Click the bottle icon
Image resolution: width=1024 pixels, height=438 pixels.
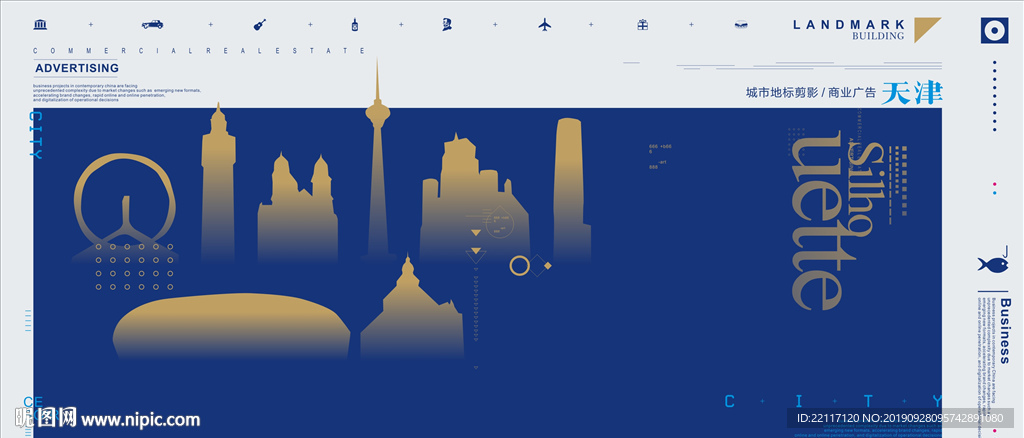tap(355, 25)
